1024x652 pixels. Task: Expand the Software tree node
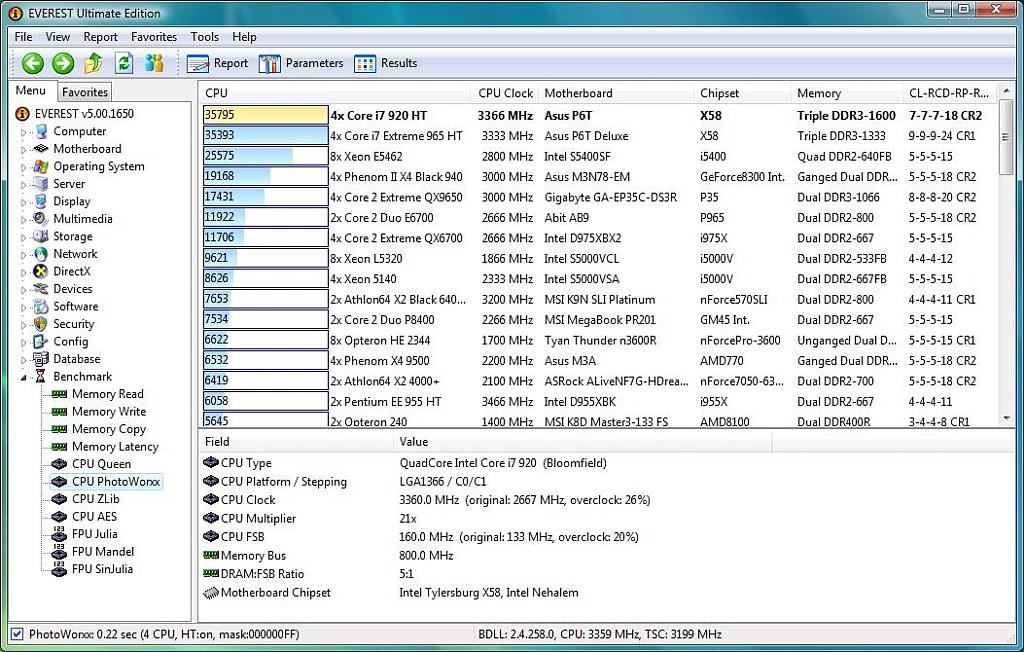[24, 308]
